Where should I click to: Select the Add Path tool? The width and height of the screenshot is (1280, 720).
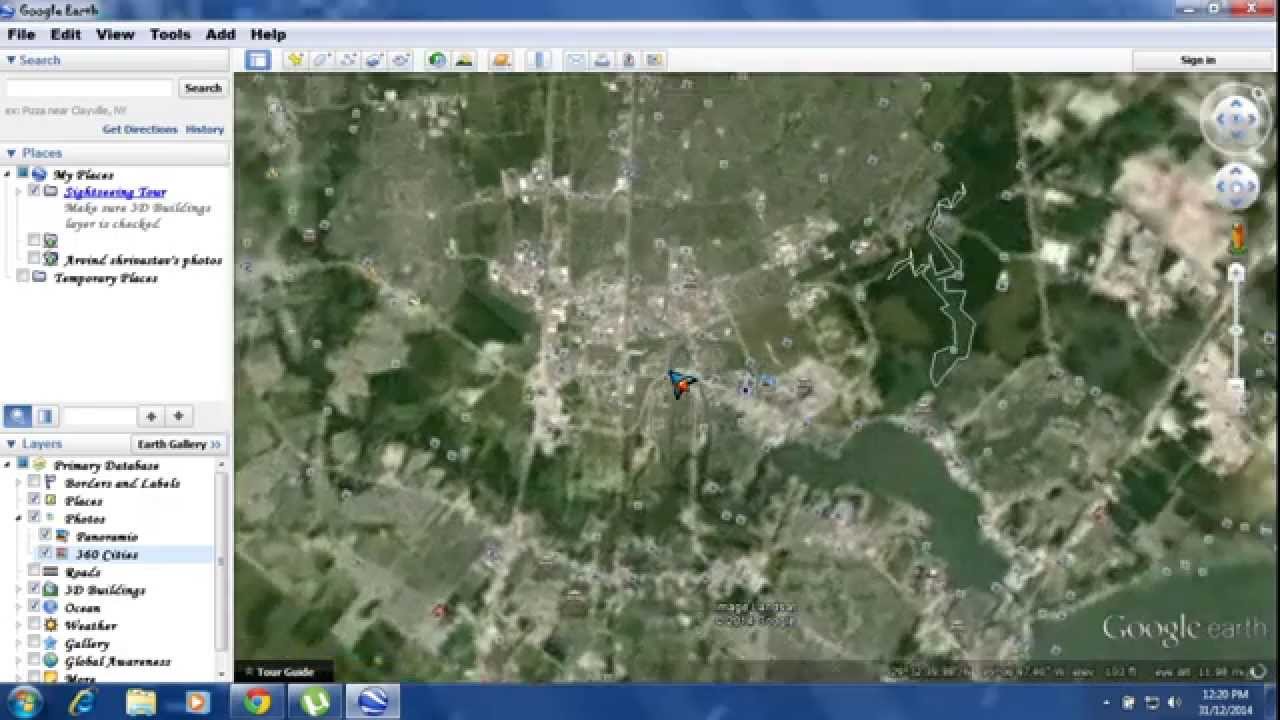(x=349, y=60)
